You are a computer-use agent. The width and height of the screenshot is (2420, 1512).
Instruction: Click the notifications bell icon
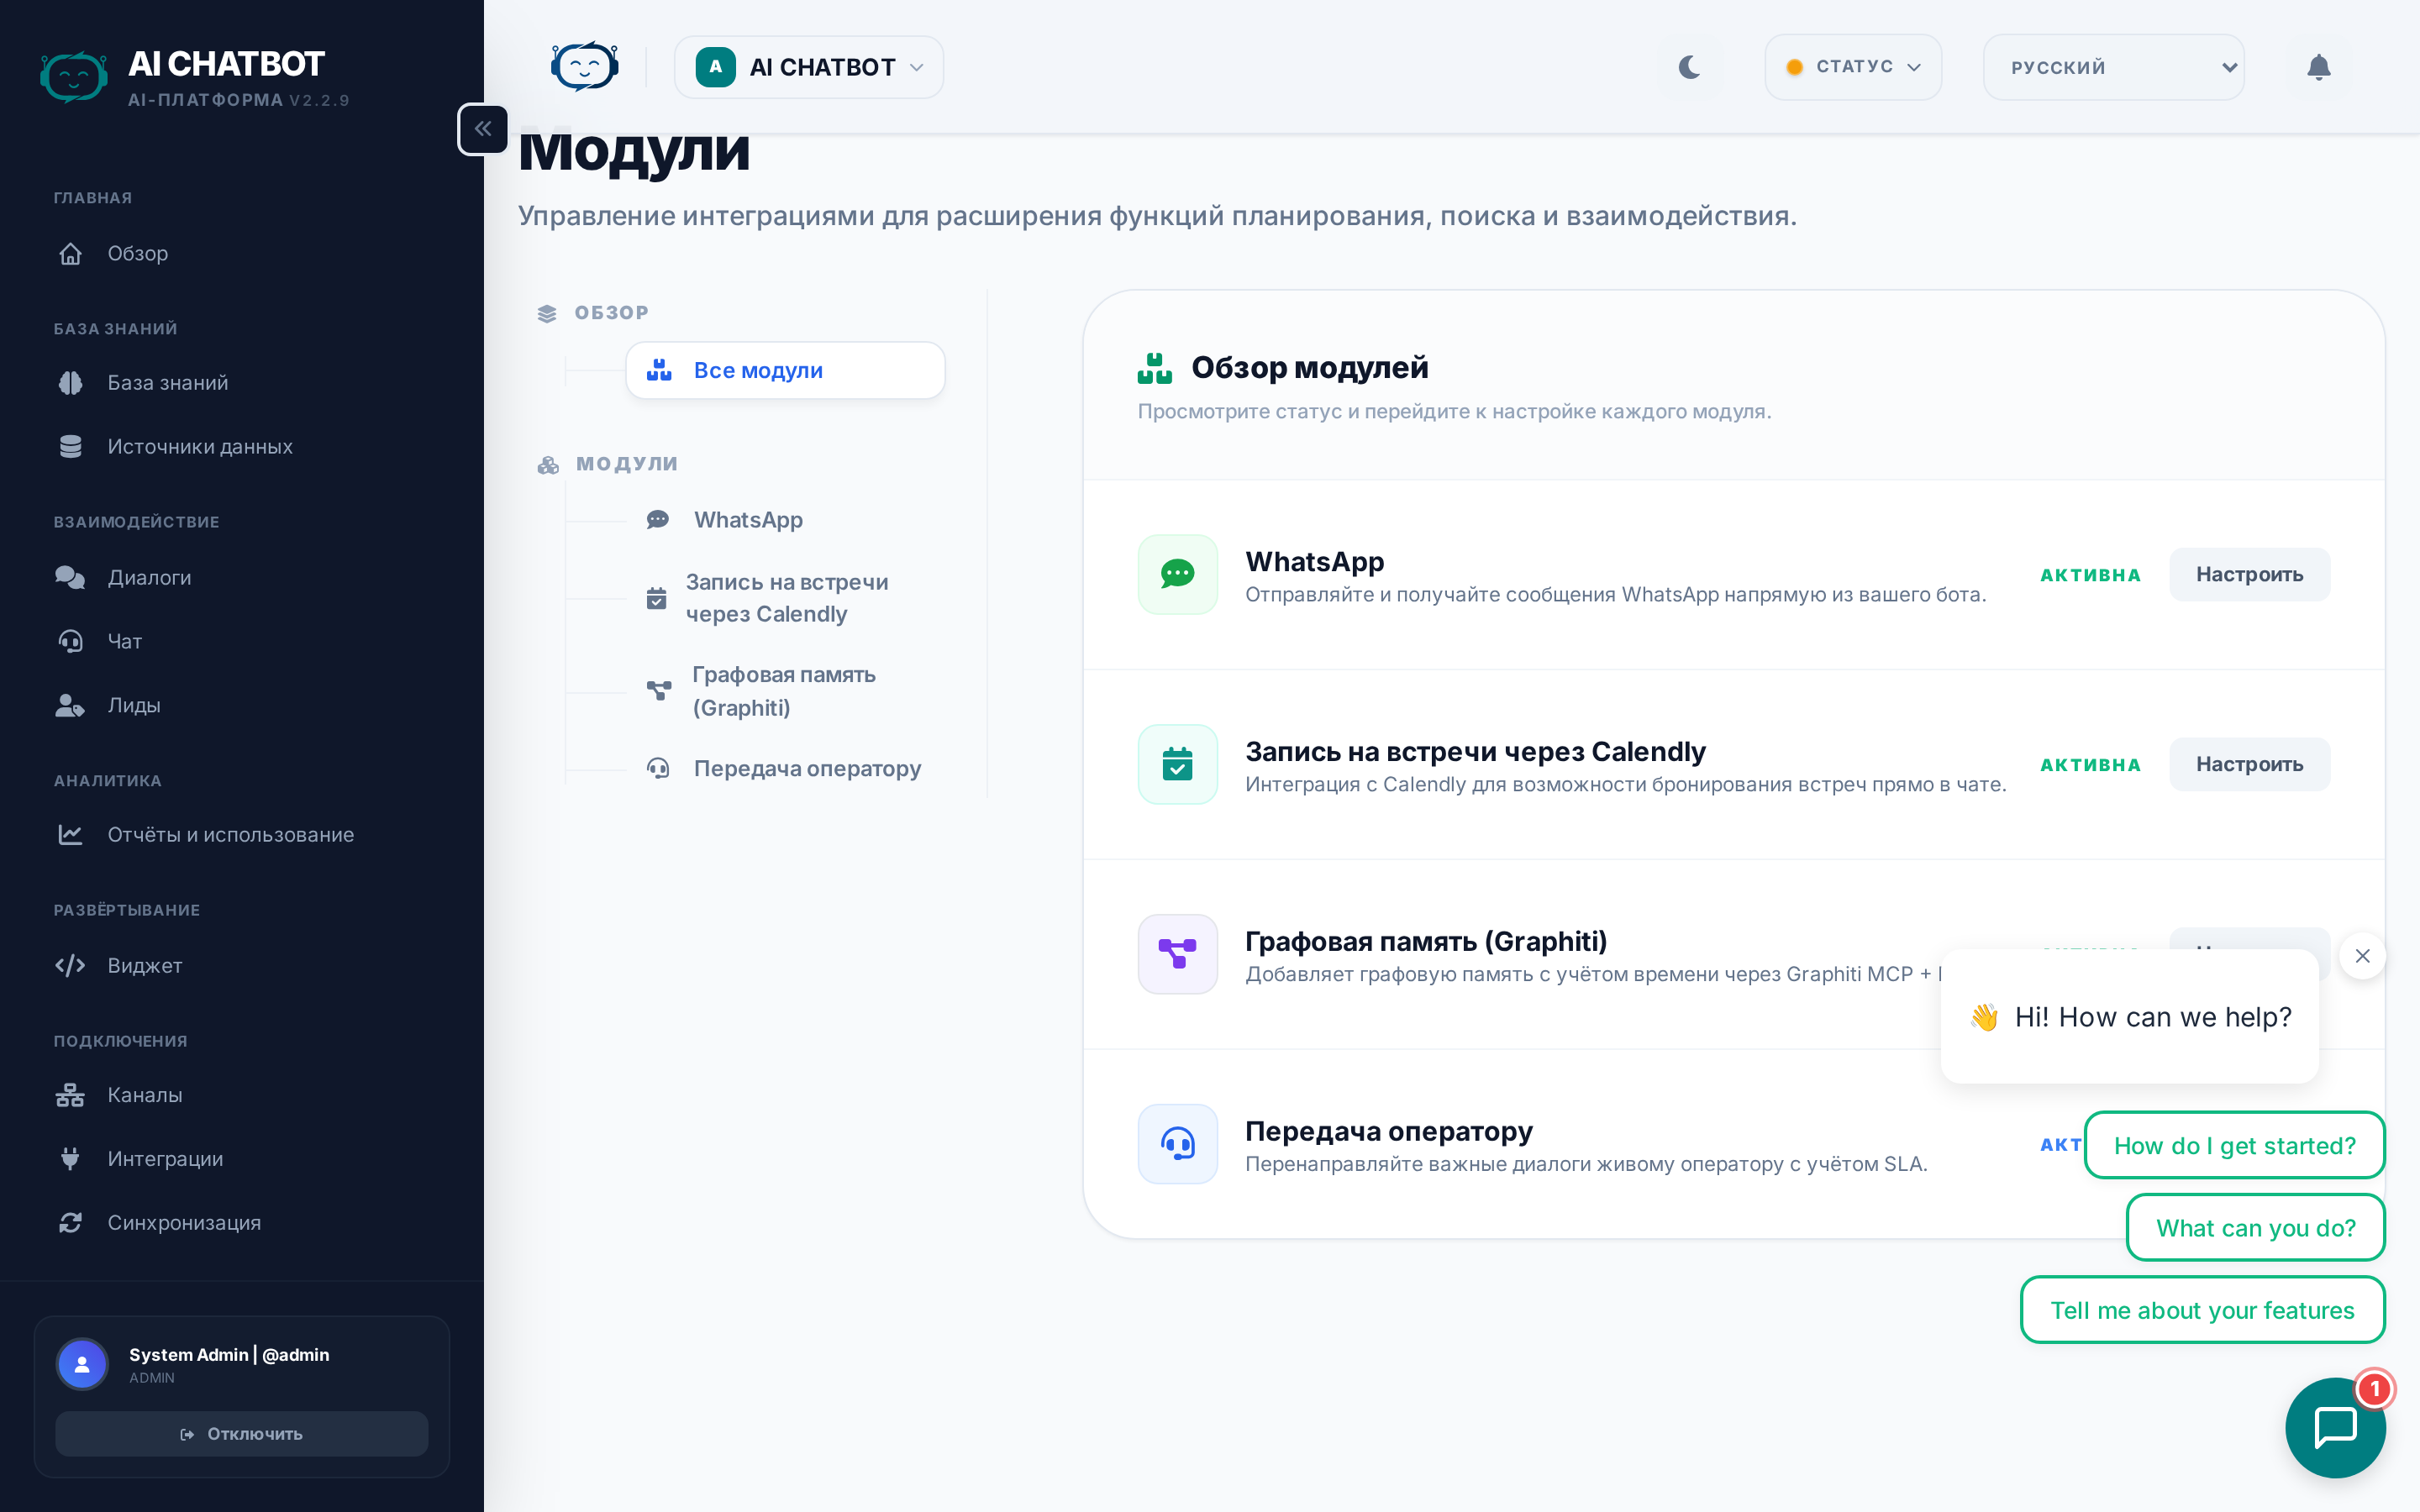[2318, 67]
